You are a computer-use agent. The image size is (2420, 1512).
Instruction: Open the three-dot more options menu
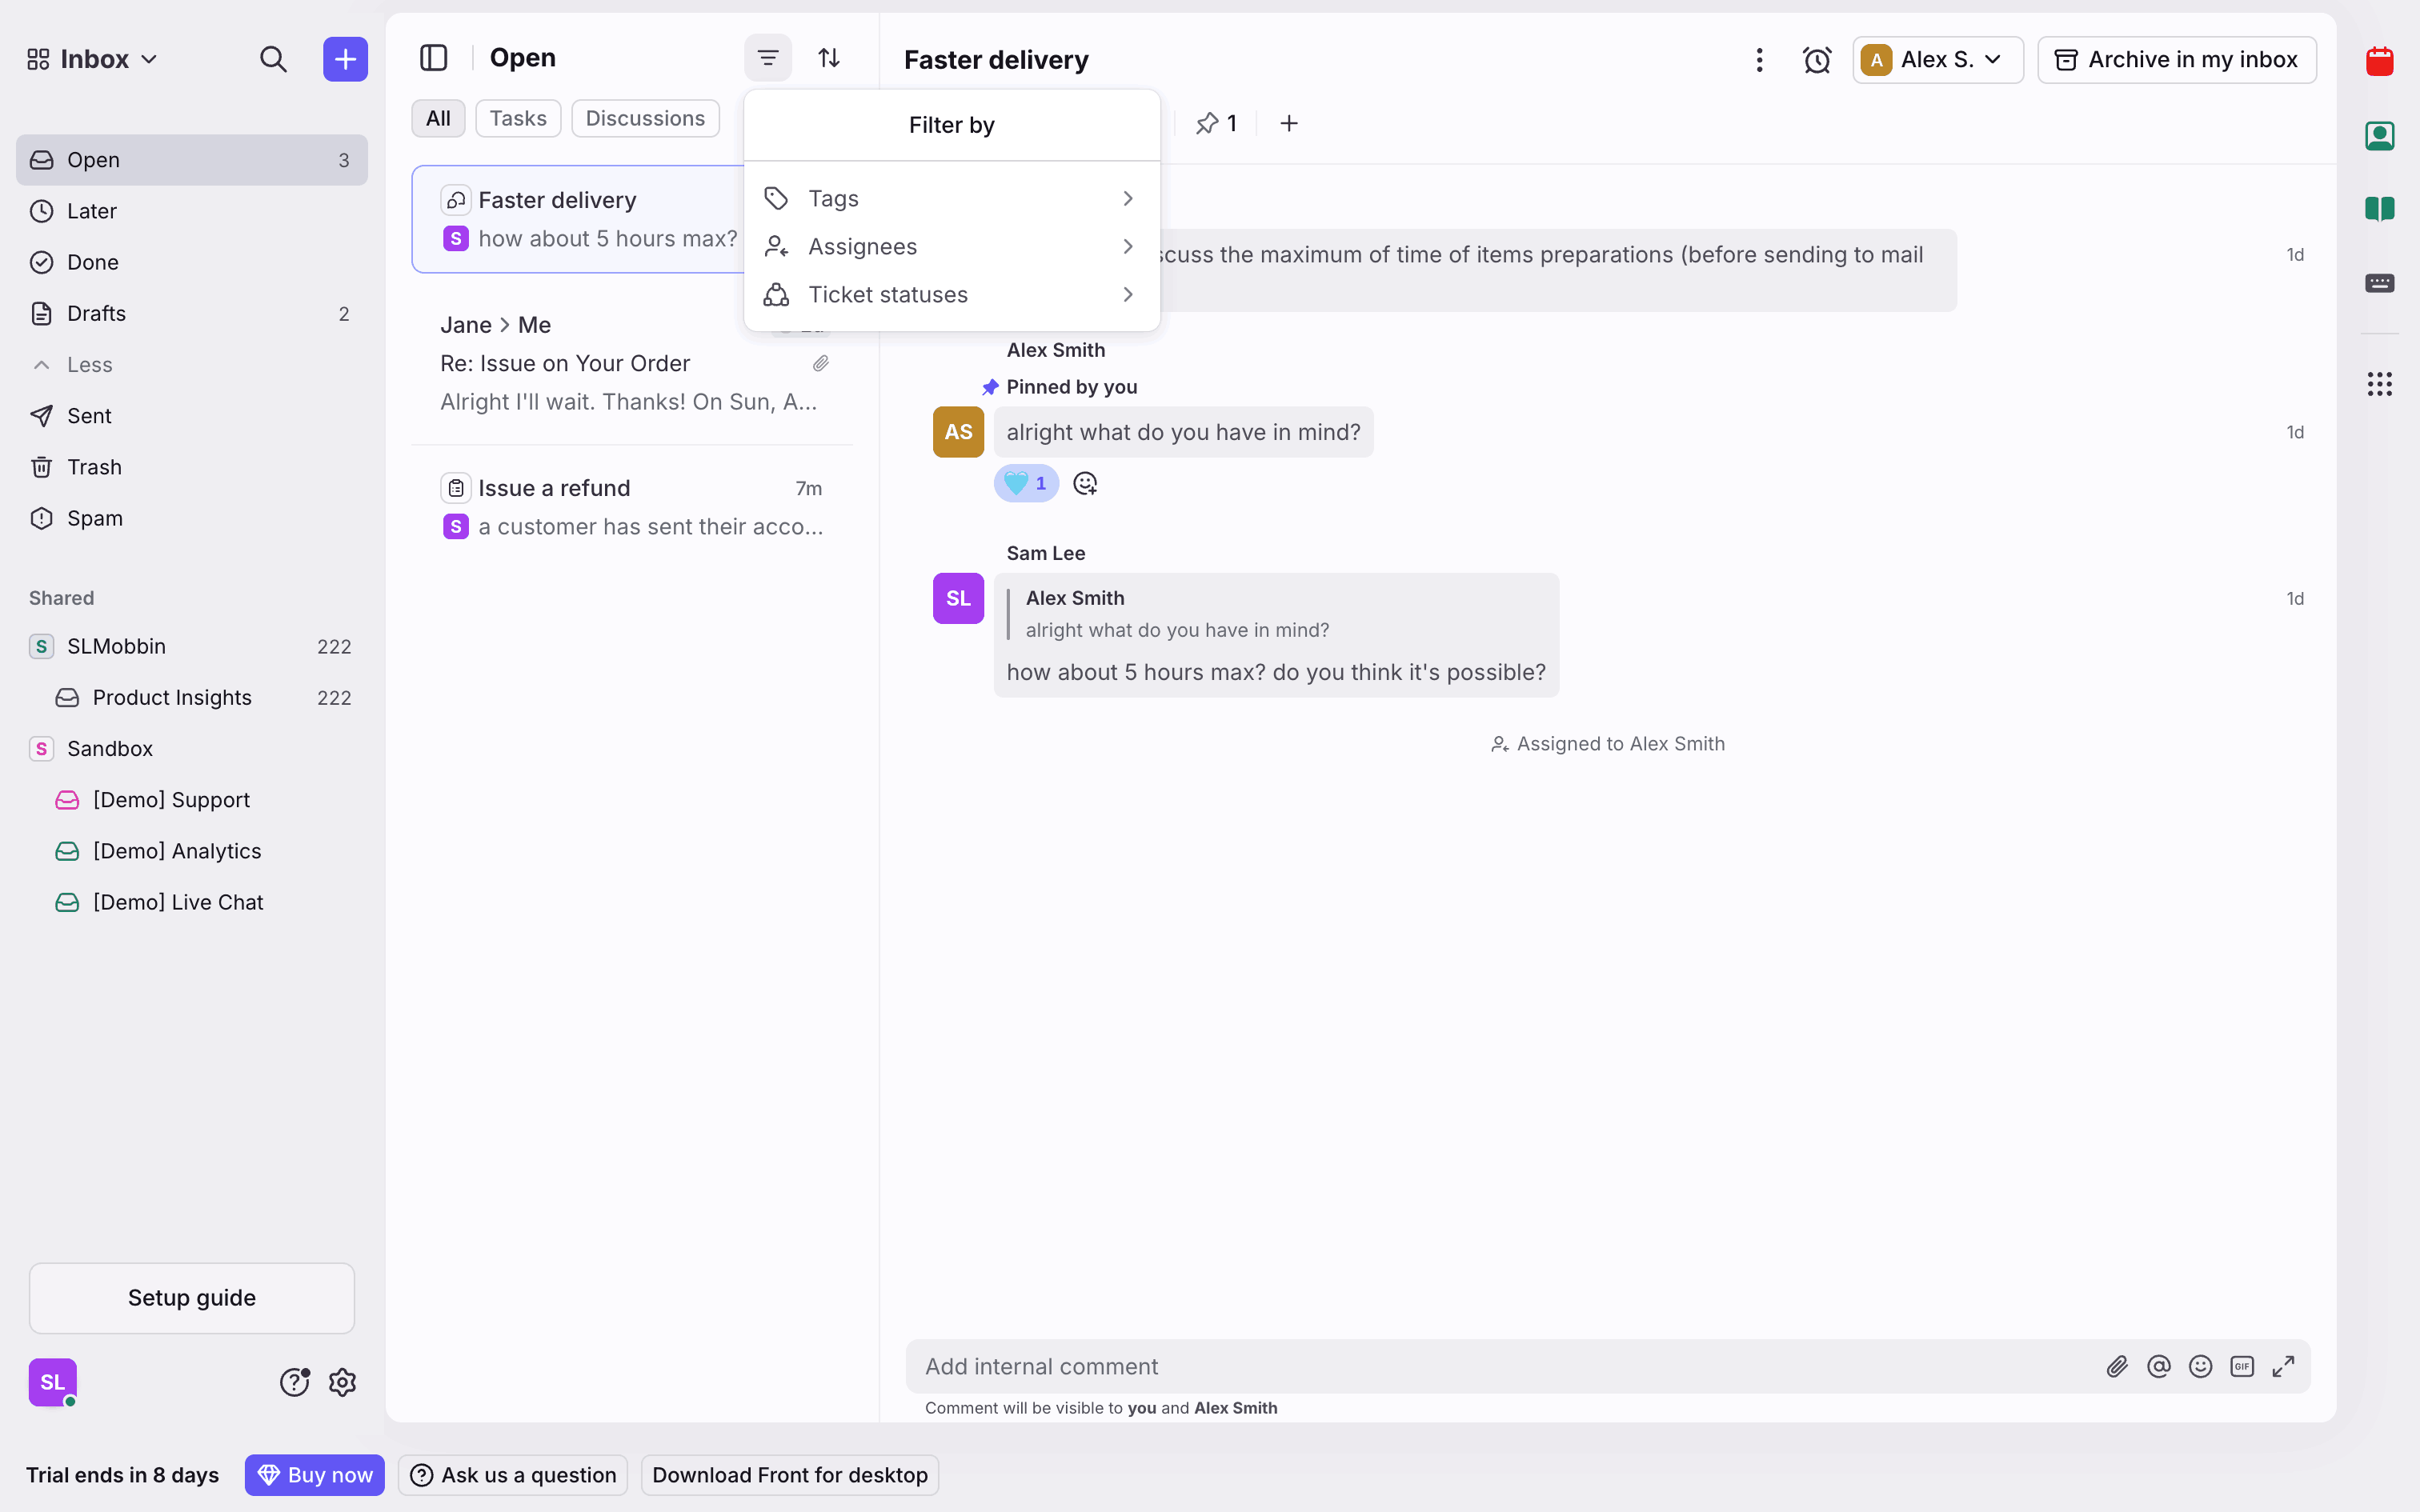point(1759,60)
